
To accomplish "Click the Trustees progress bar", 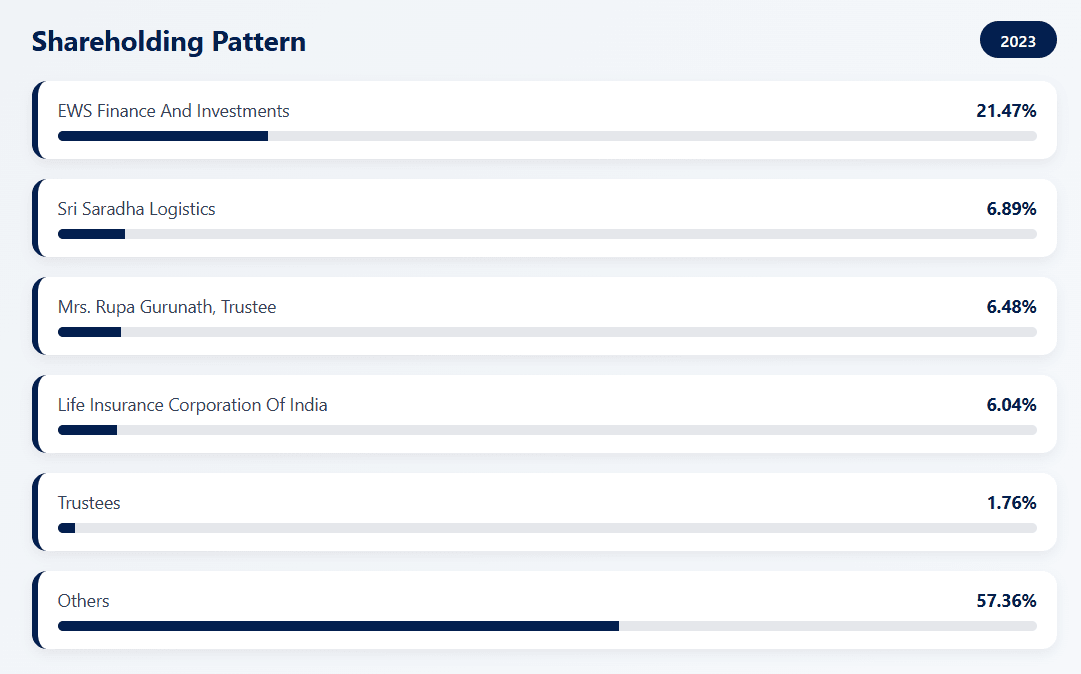I will (x=547, y=528).
